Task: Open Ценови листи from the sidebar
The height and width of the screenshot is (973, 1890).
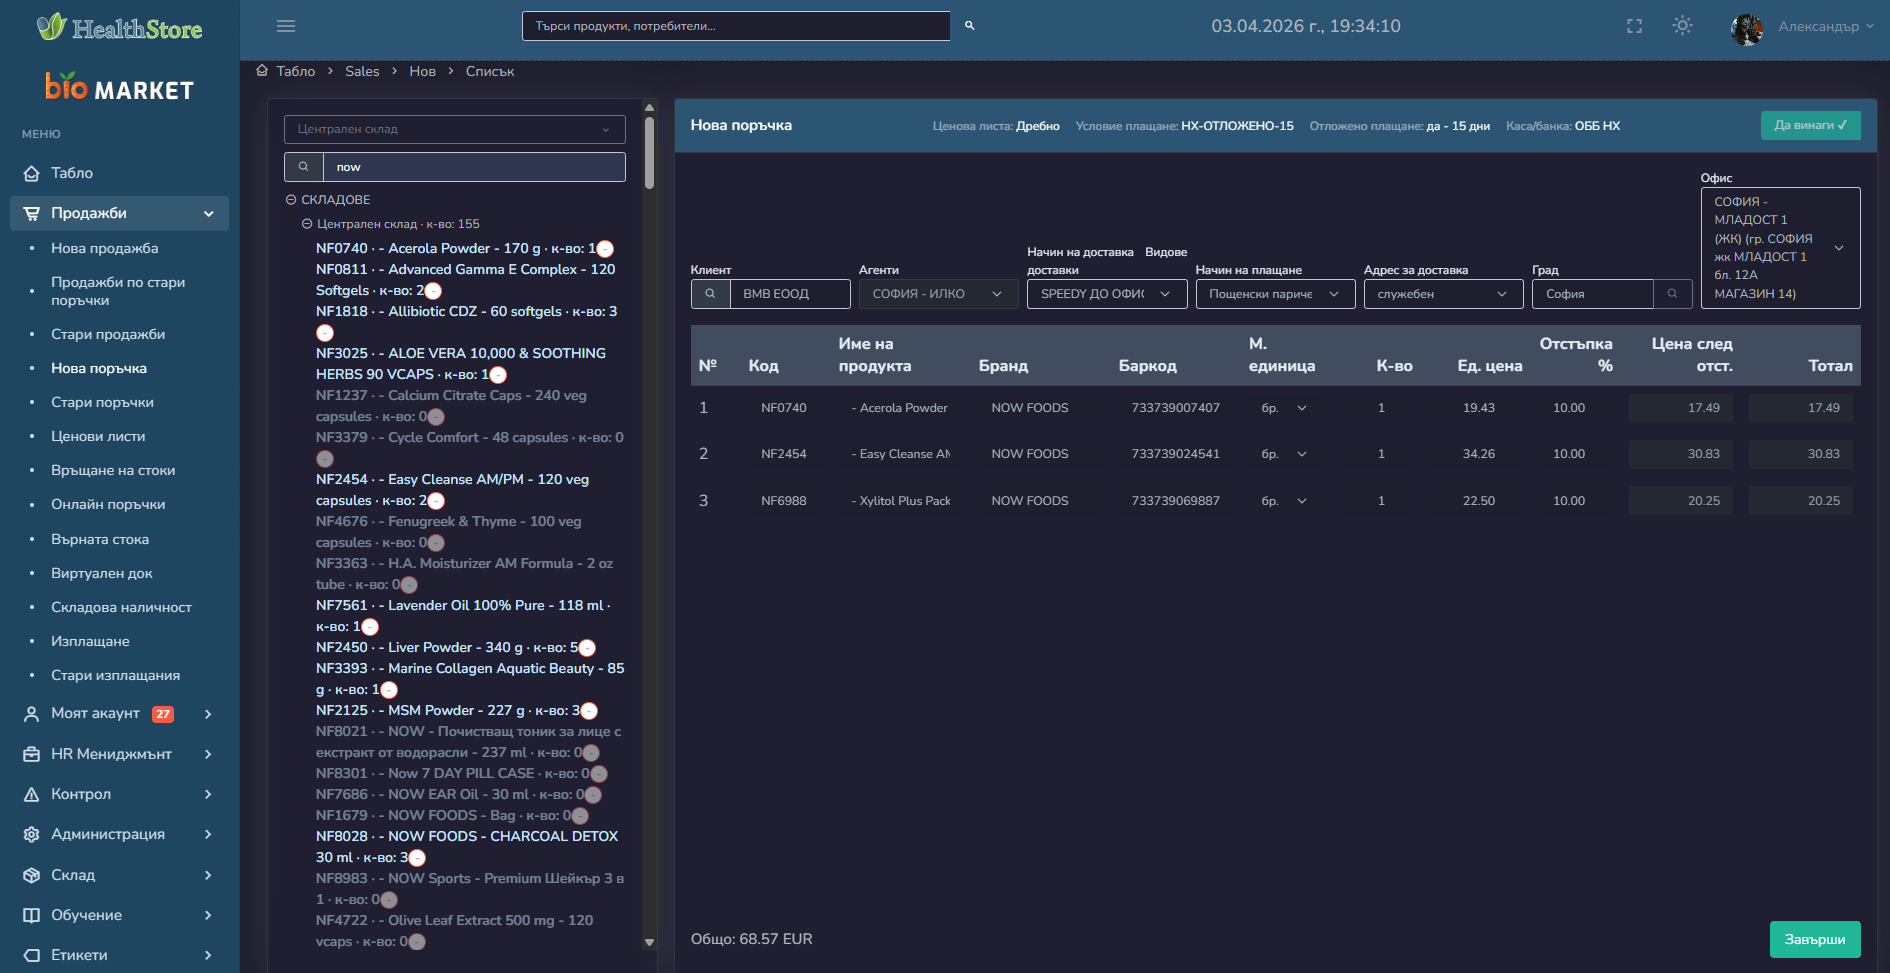Action: 98,436
